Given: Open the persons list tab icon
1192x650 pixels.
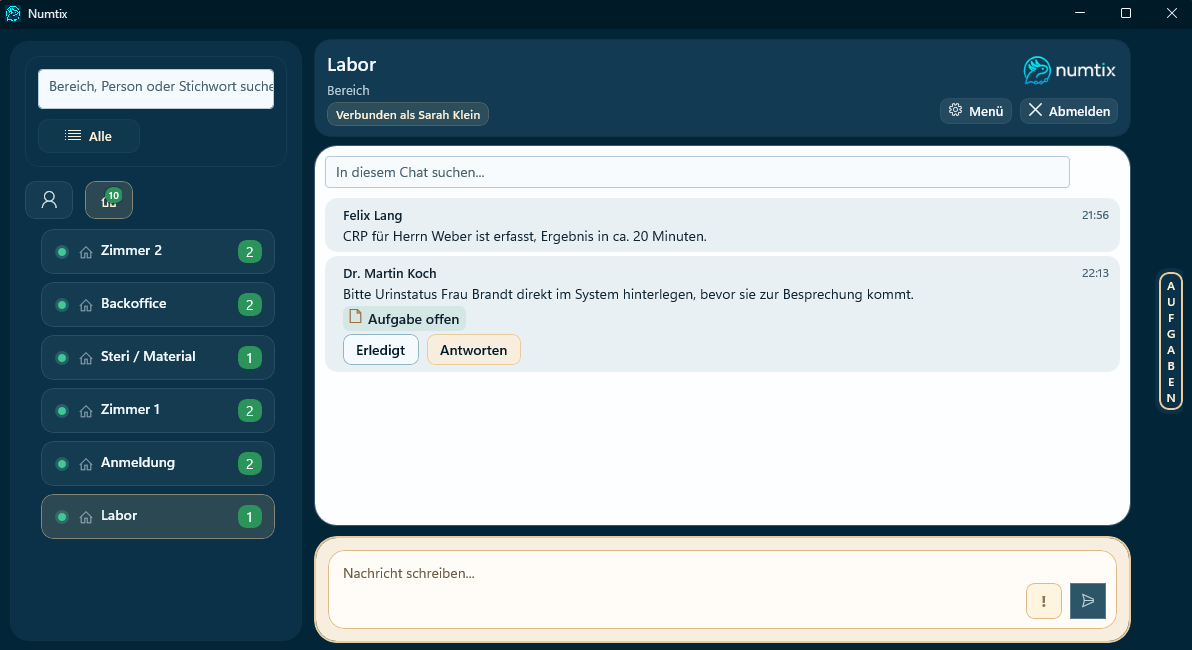Looking at the screenshot, I should pos(49,200).
